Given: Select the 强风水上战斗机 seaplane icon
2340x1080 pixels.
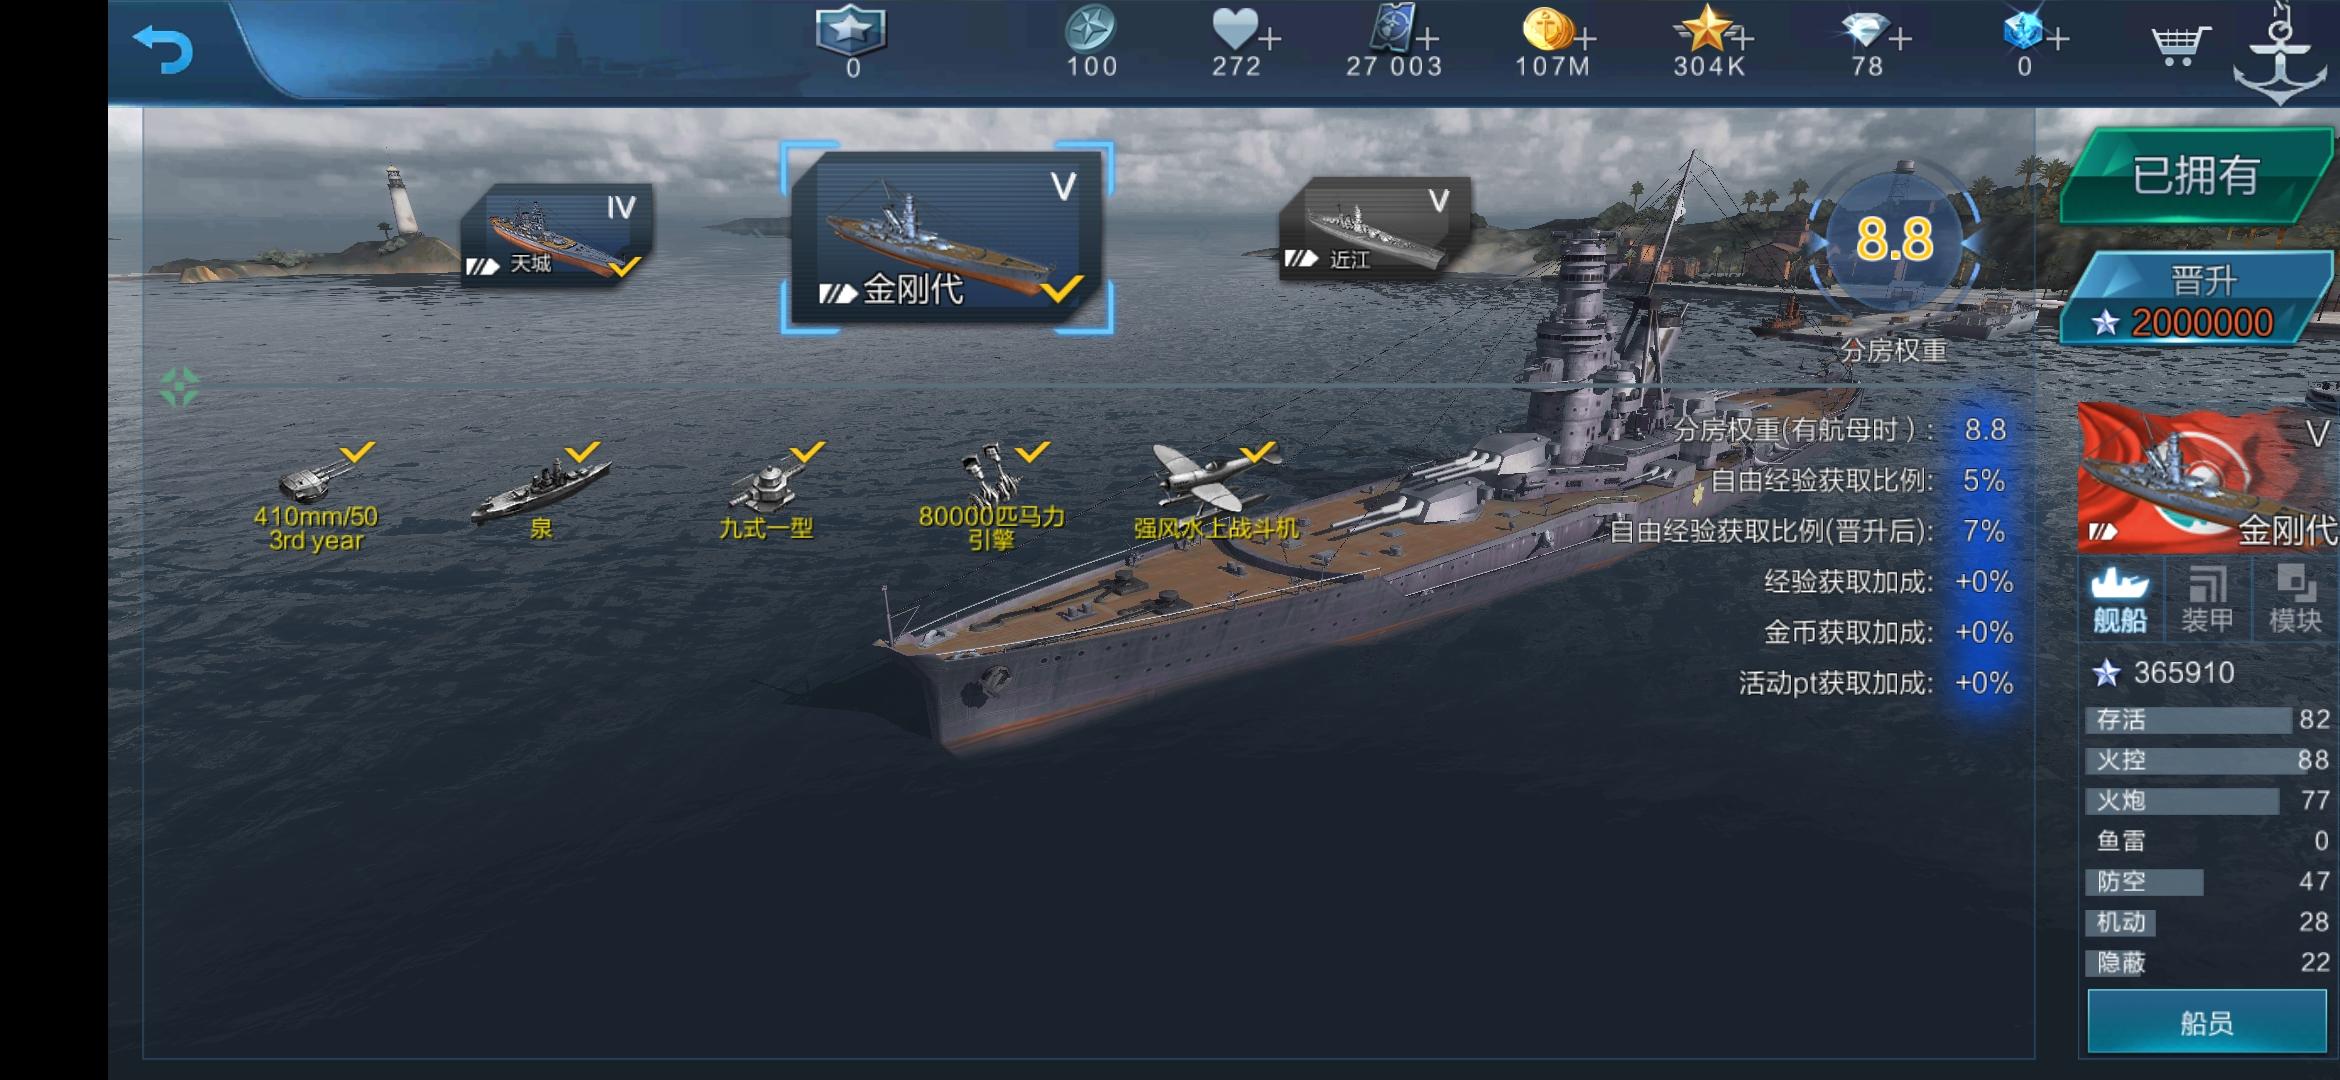Looking at the screenshot, I should point(1216,492).
